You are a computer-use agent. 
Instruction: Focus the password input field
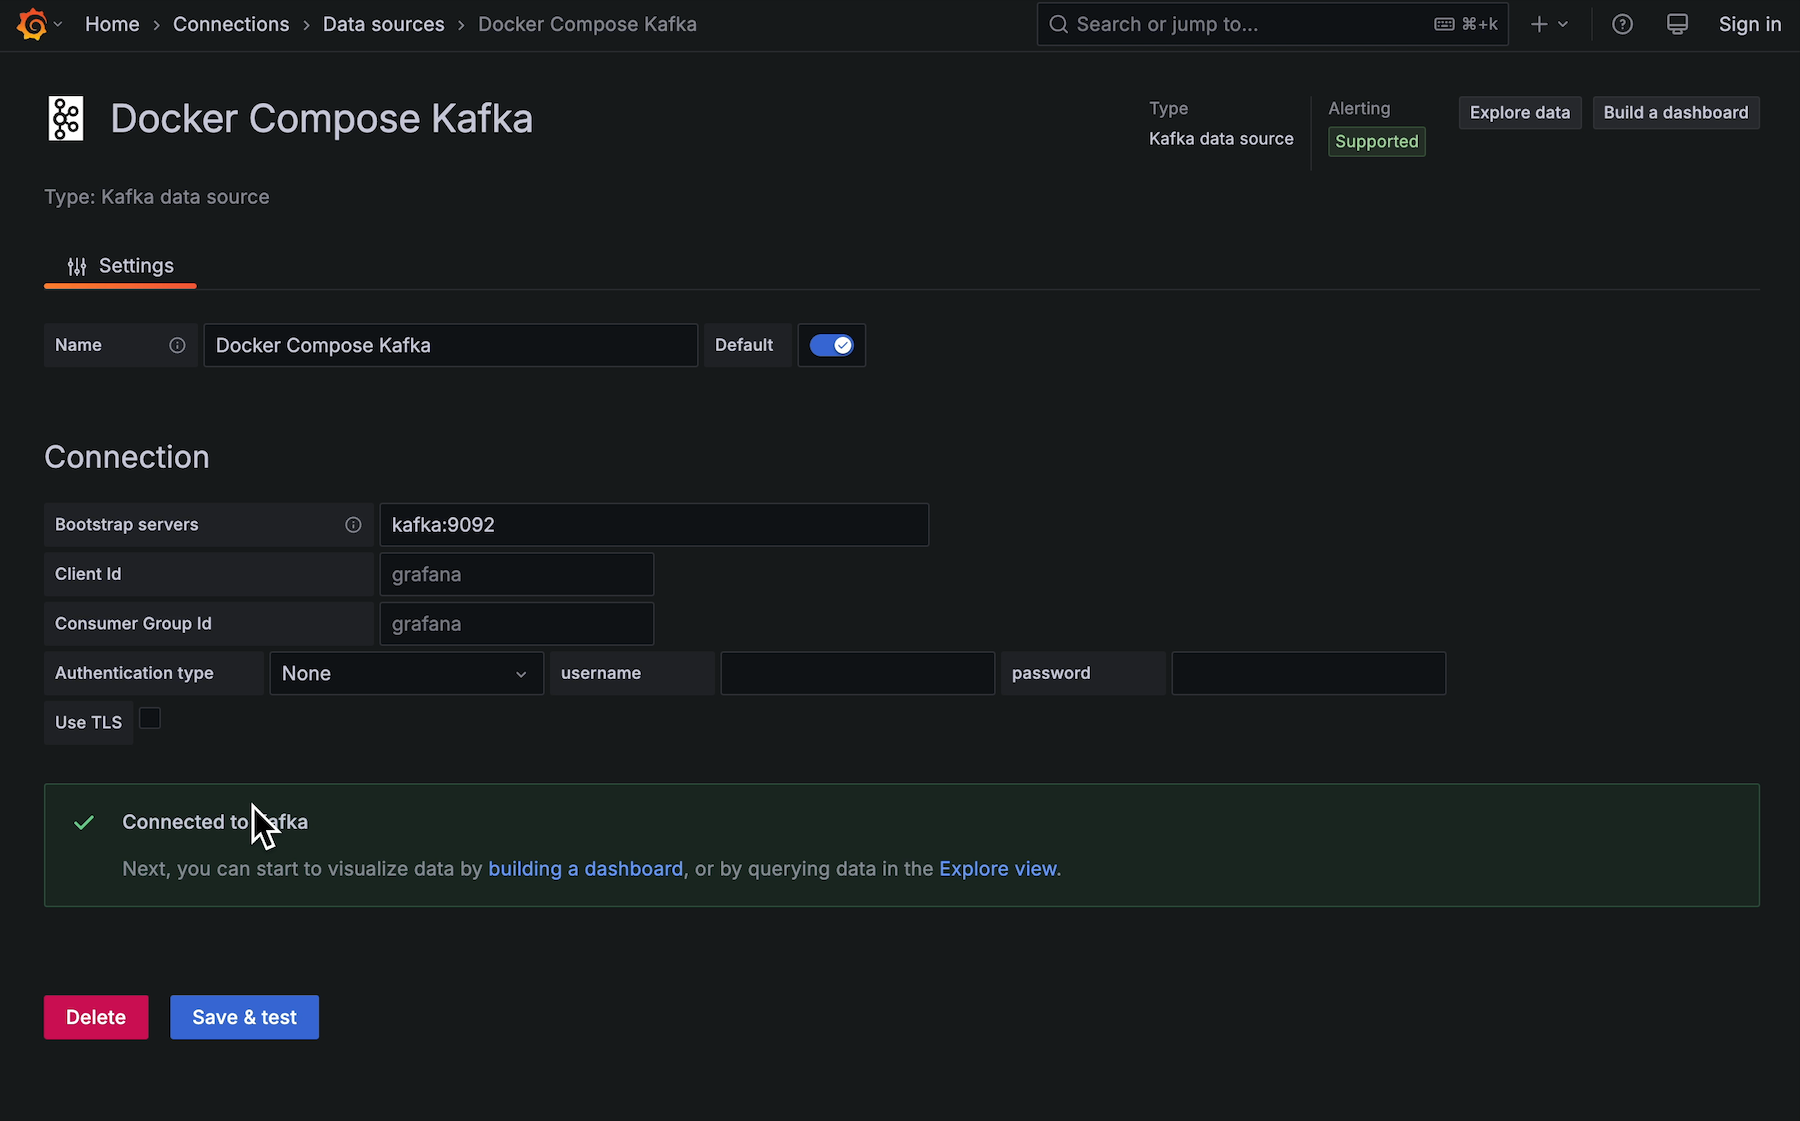(x=1309, y=673)
